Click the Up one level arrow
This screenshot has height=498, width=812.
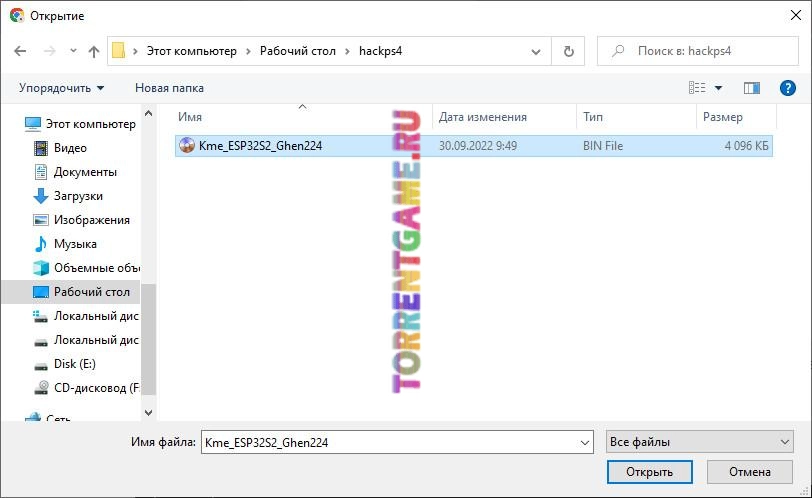[x=94, y=51]
